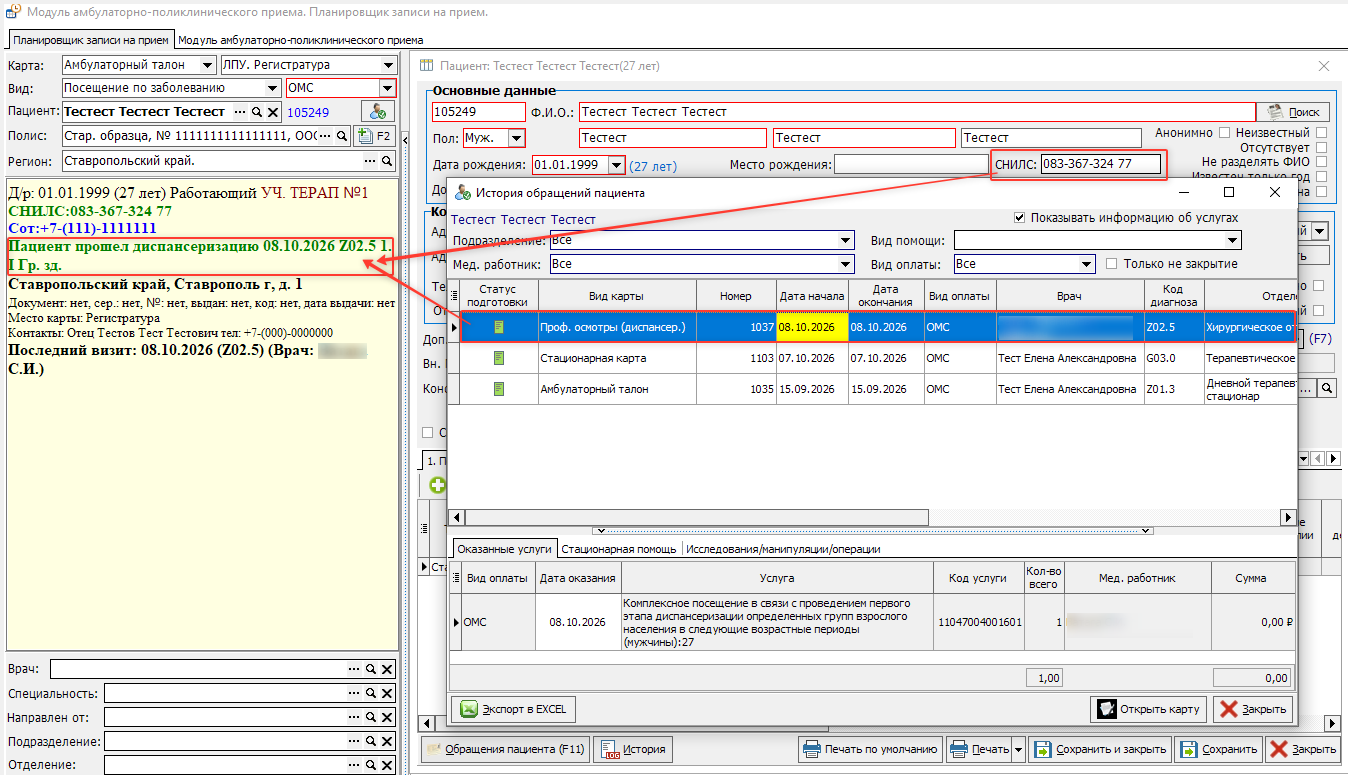Click Закрыть in the history window
The image size is (1348, 775).
1253,709
